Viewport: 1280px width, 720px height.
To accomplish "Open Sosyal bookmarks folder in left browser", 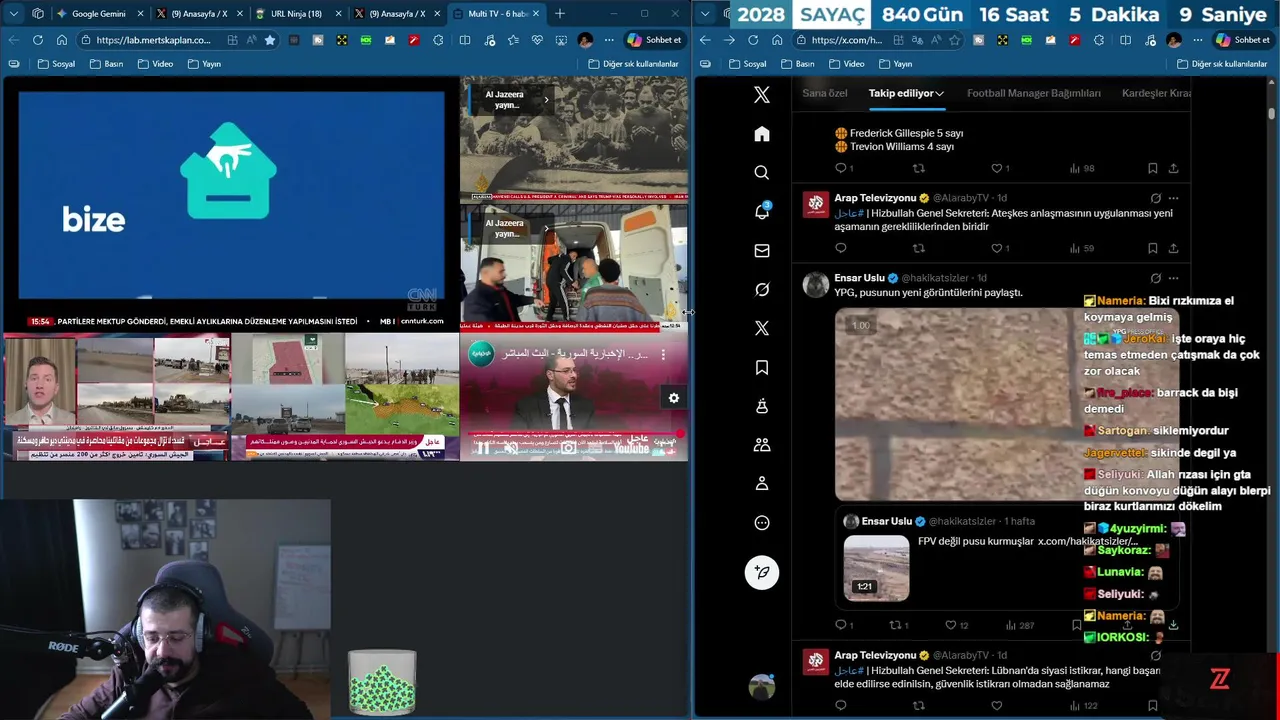I will point(55,64).
